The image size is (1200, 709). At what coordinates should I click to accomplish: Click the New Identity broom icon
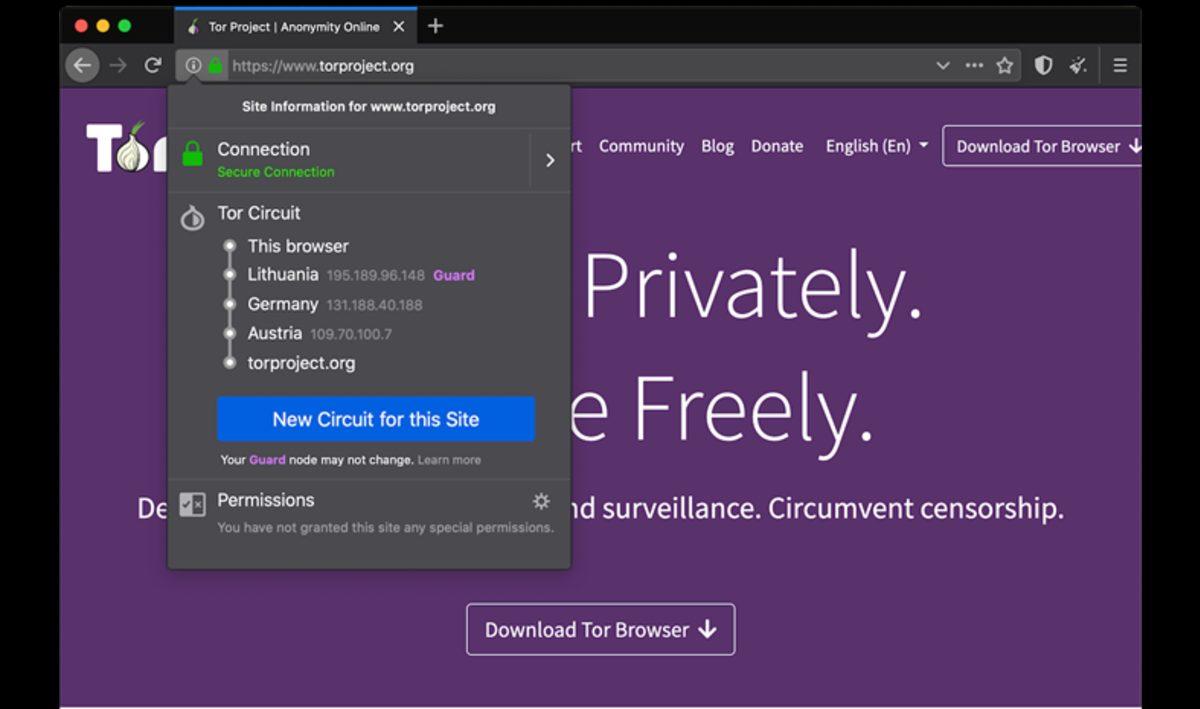pyautogui.click(x=1078, y=64)
